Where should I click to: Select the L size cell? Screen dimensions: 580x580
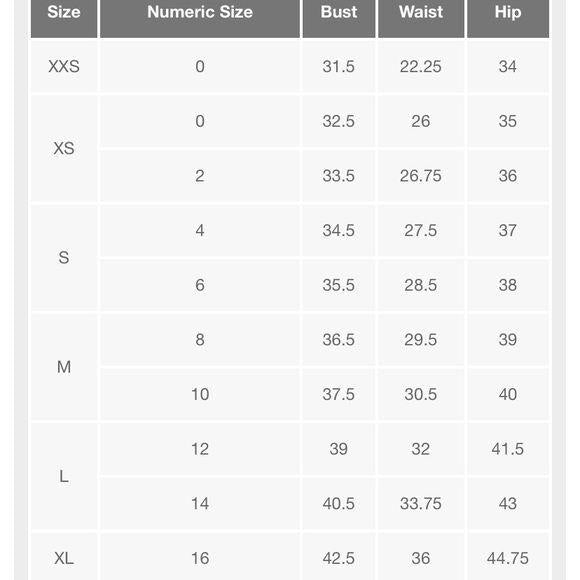(x=64, y=476)
